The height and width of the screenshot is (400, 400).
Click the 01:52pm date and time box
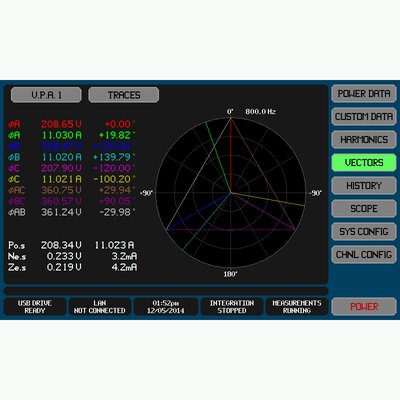166,307
